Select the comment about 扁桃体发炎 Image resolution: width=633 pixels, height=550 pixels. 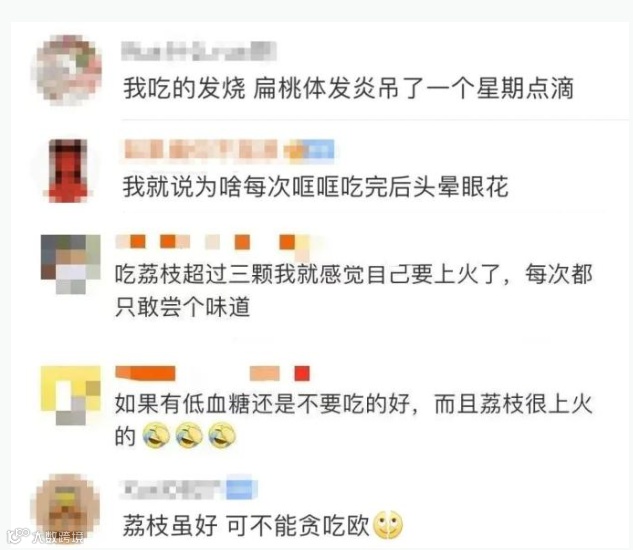[348, 88]
